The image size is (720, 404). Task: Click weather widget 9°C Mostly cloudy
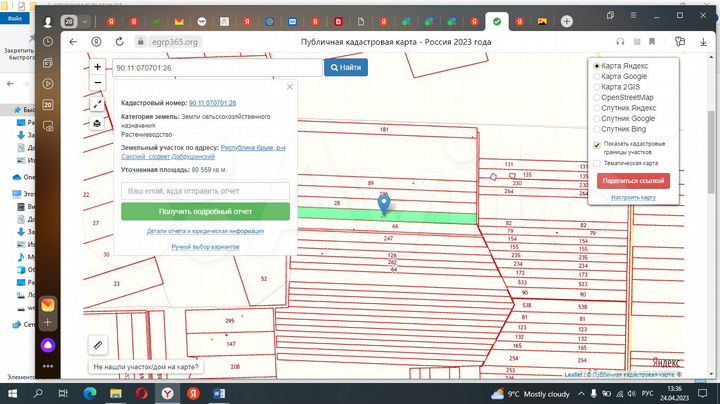[x=530, y=394]
